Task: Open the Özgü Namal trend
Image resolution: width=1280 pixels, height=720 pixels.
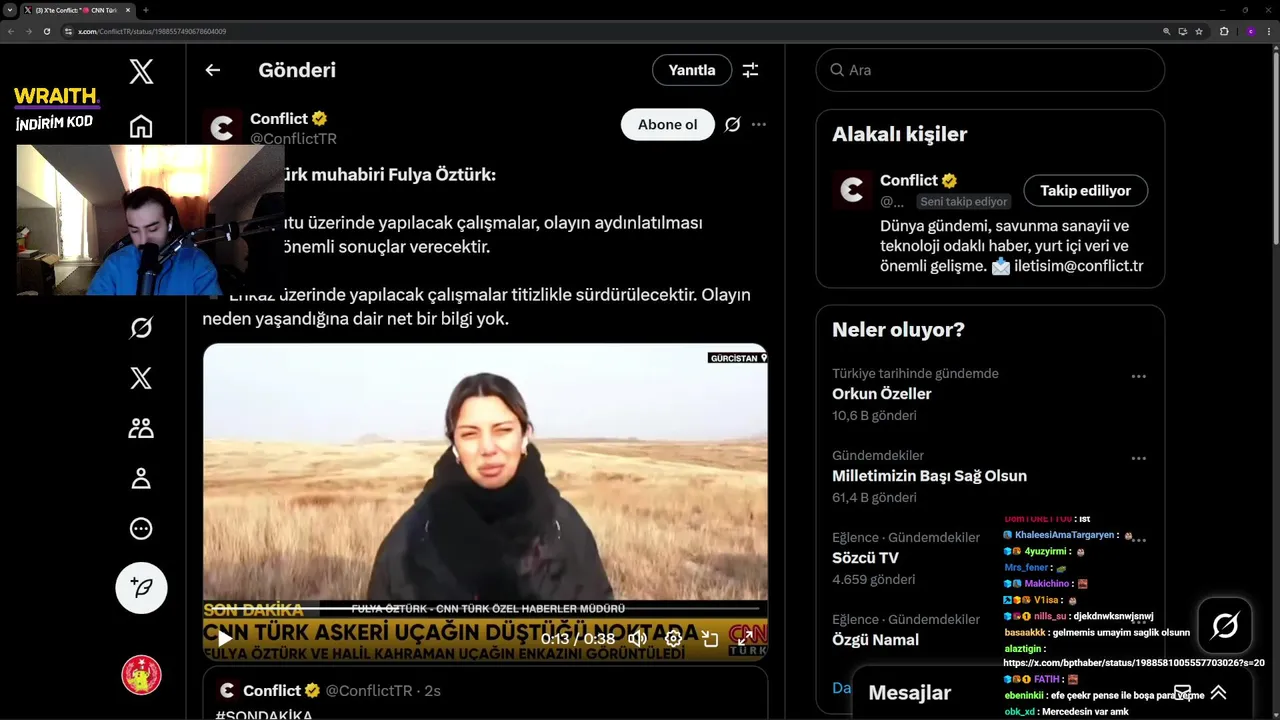Action: pos(875,640)
